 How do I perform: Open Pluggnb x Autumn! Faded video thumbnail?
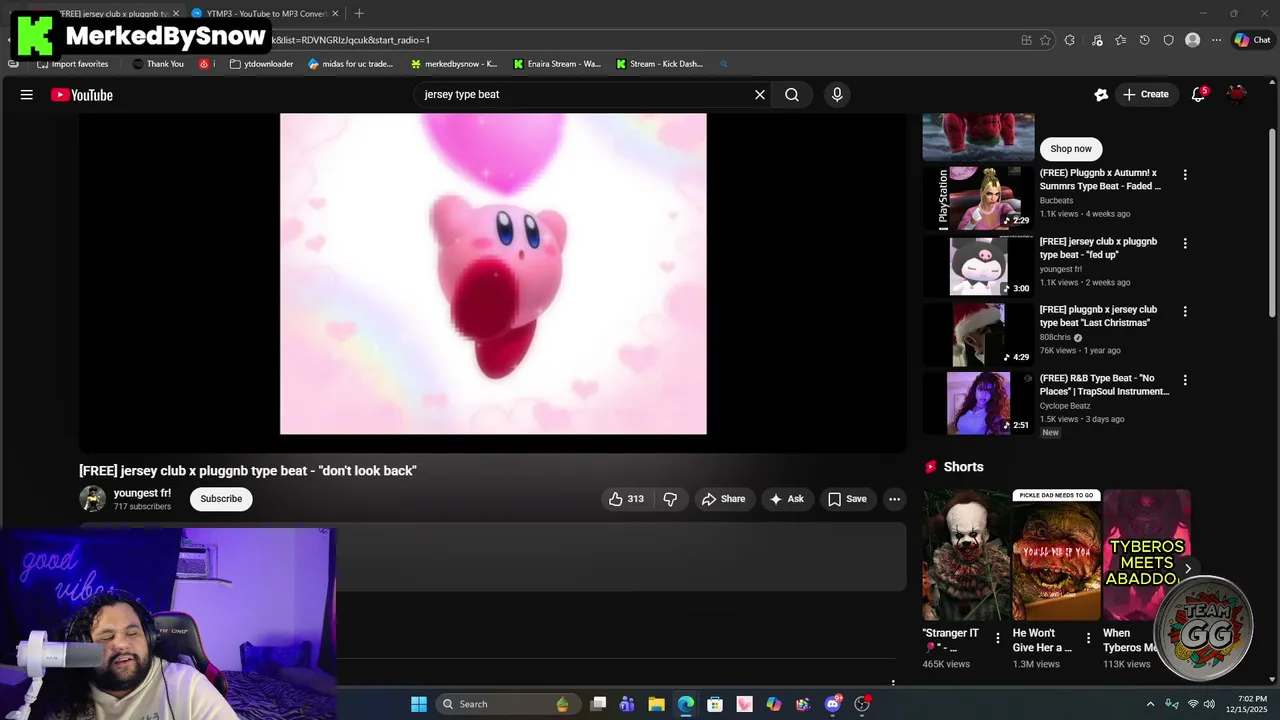coord(978,198)
